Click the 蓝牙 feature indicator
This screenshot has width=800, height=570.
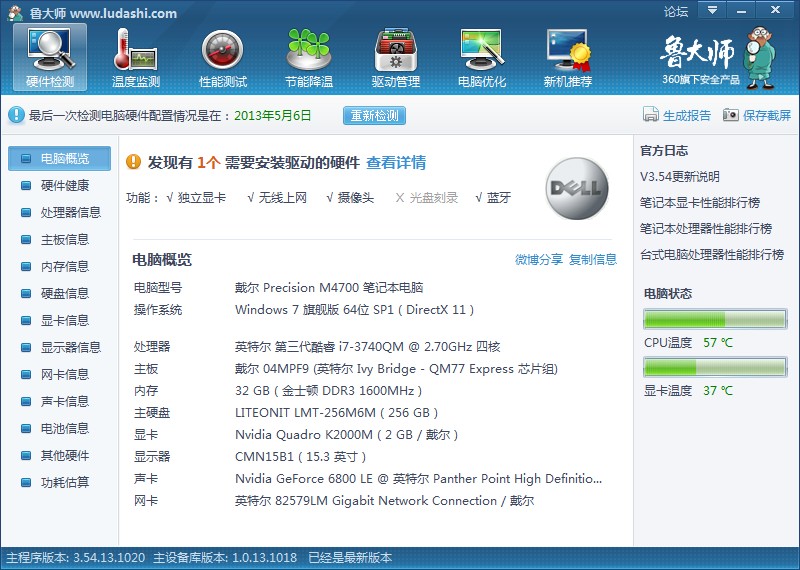tap(493, 198)
